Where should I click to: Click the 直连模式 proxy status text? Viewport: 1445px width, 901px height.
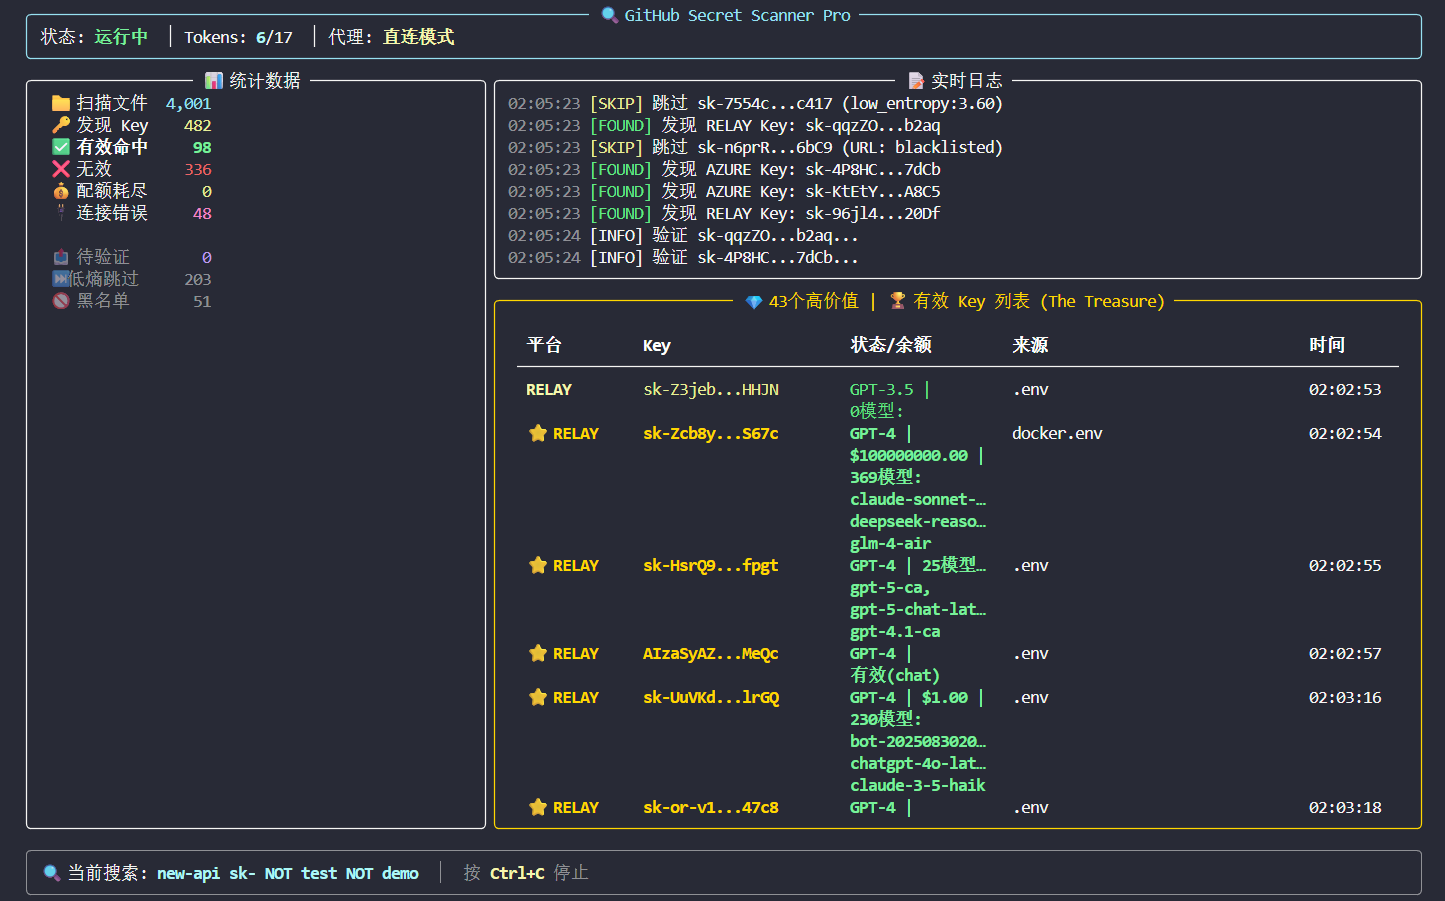point(418,37)
